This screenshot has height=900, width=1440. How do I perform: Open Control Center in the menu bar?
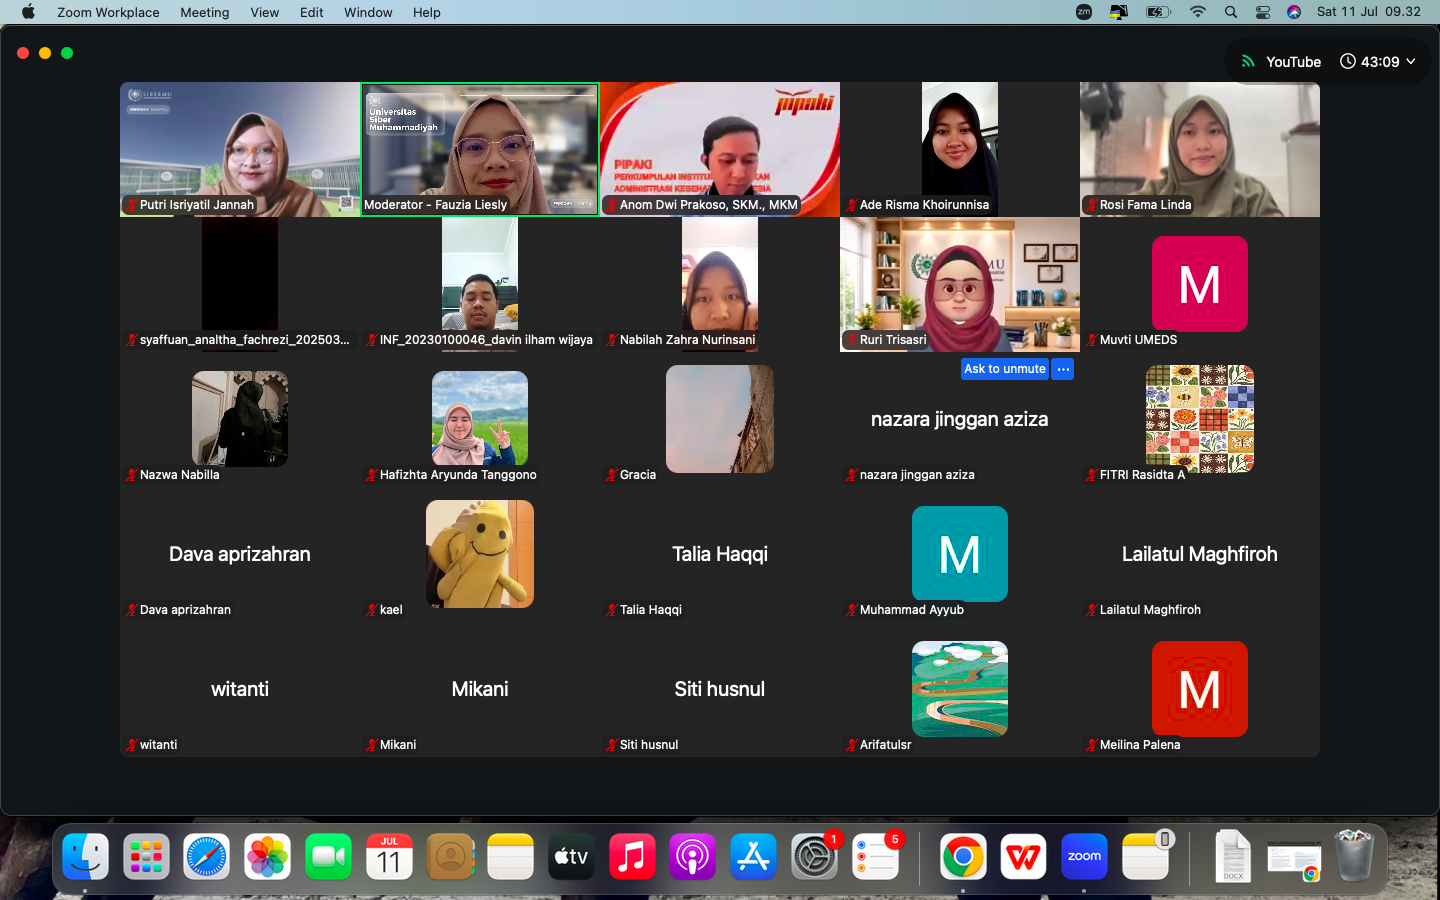click(1263, 12)
